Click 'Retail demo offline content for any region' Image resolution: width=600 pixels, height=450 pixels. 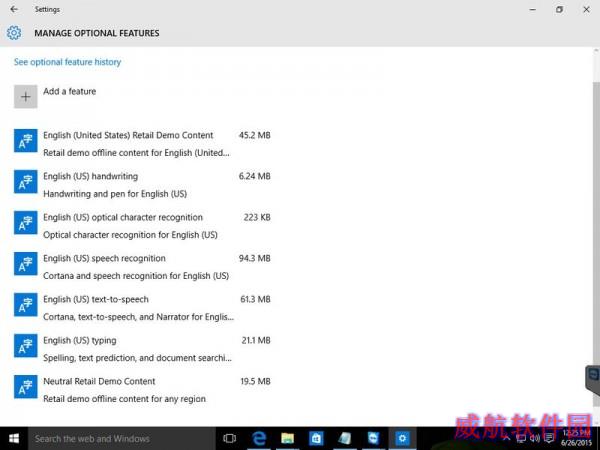click(124, 399)
